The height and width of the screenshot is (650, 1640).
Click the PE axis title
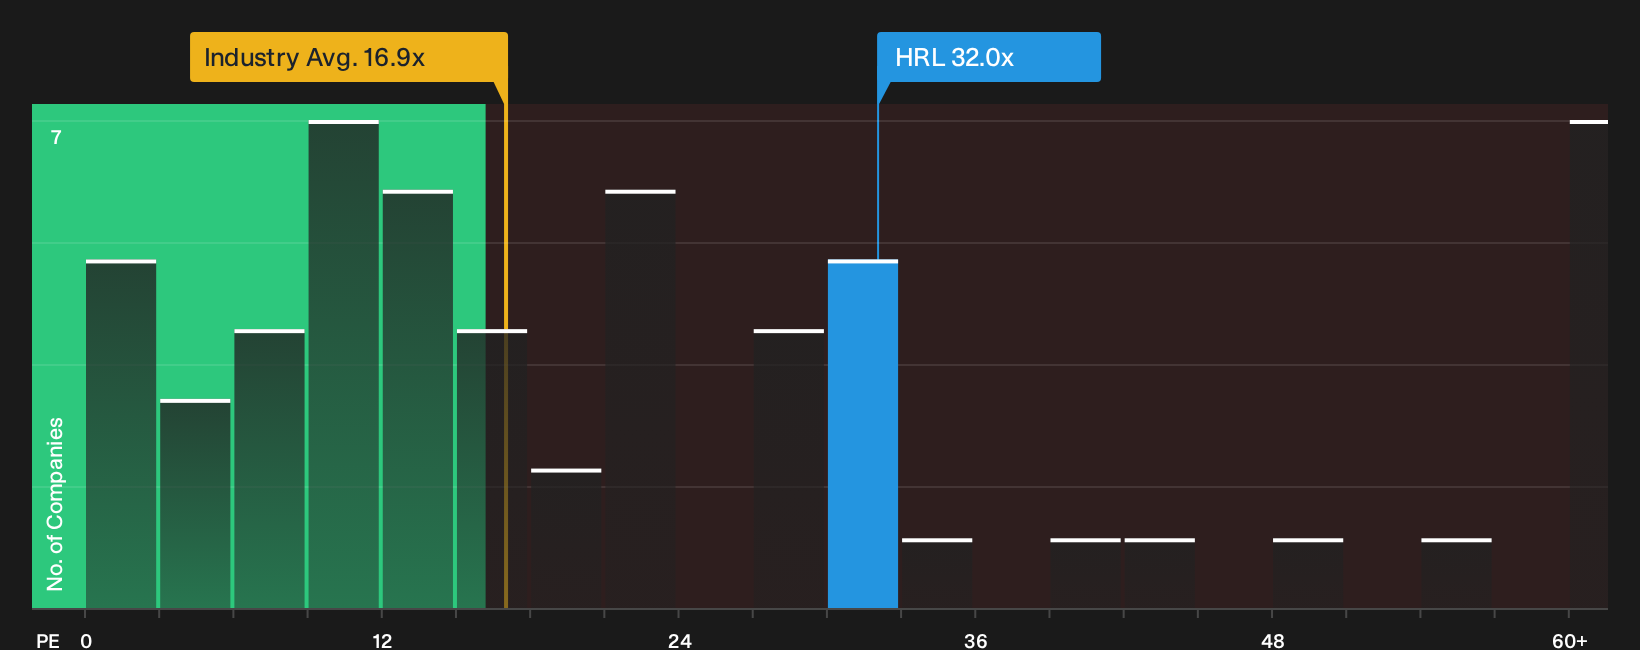[48, 641]
